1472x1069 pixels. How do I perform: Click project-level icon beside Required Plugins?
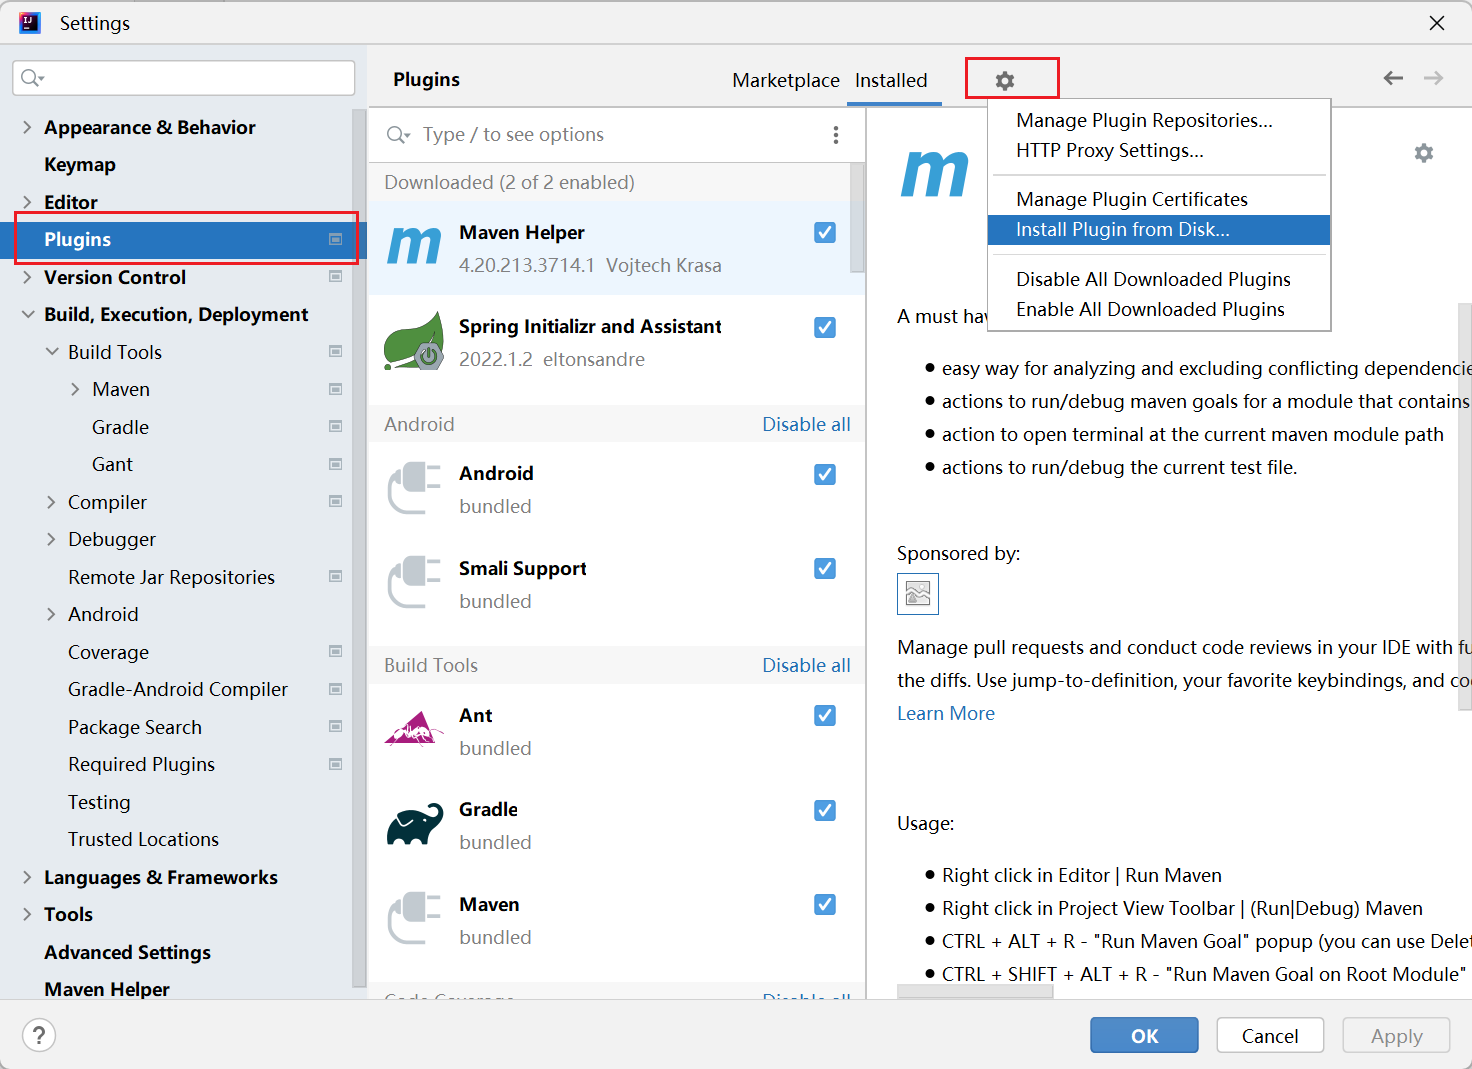(336, 764)
